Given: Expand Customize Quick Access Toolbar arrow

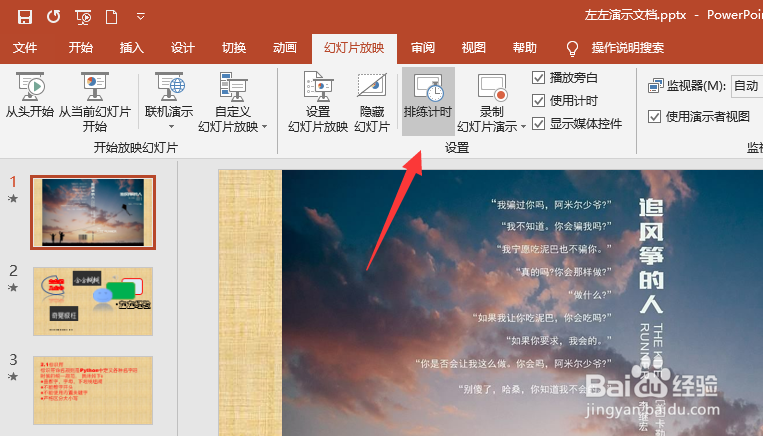Looking at the screenshot, I should 141,17.
